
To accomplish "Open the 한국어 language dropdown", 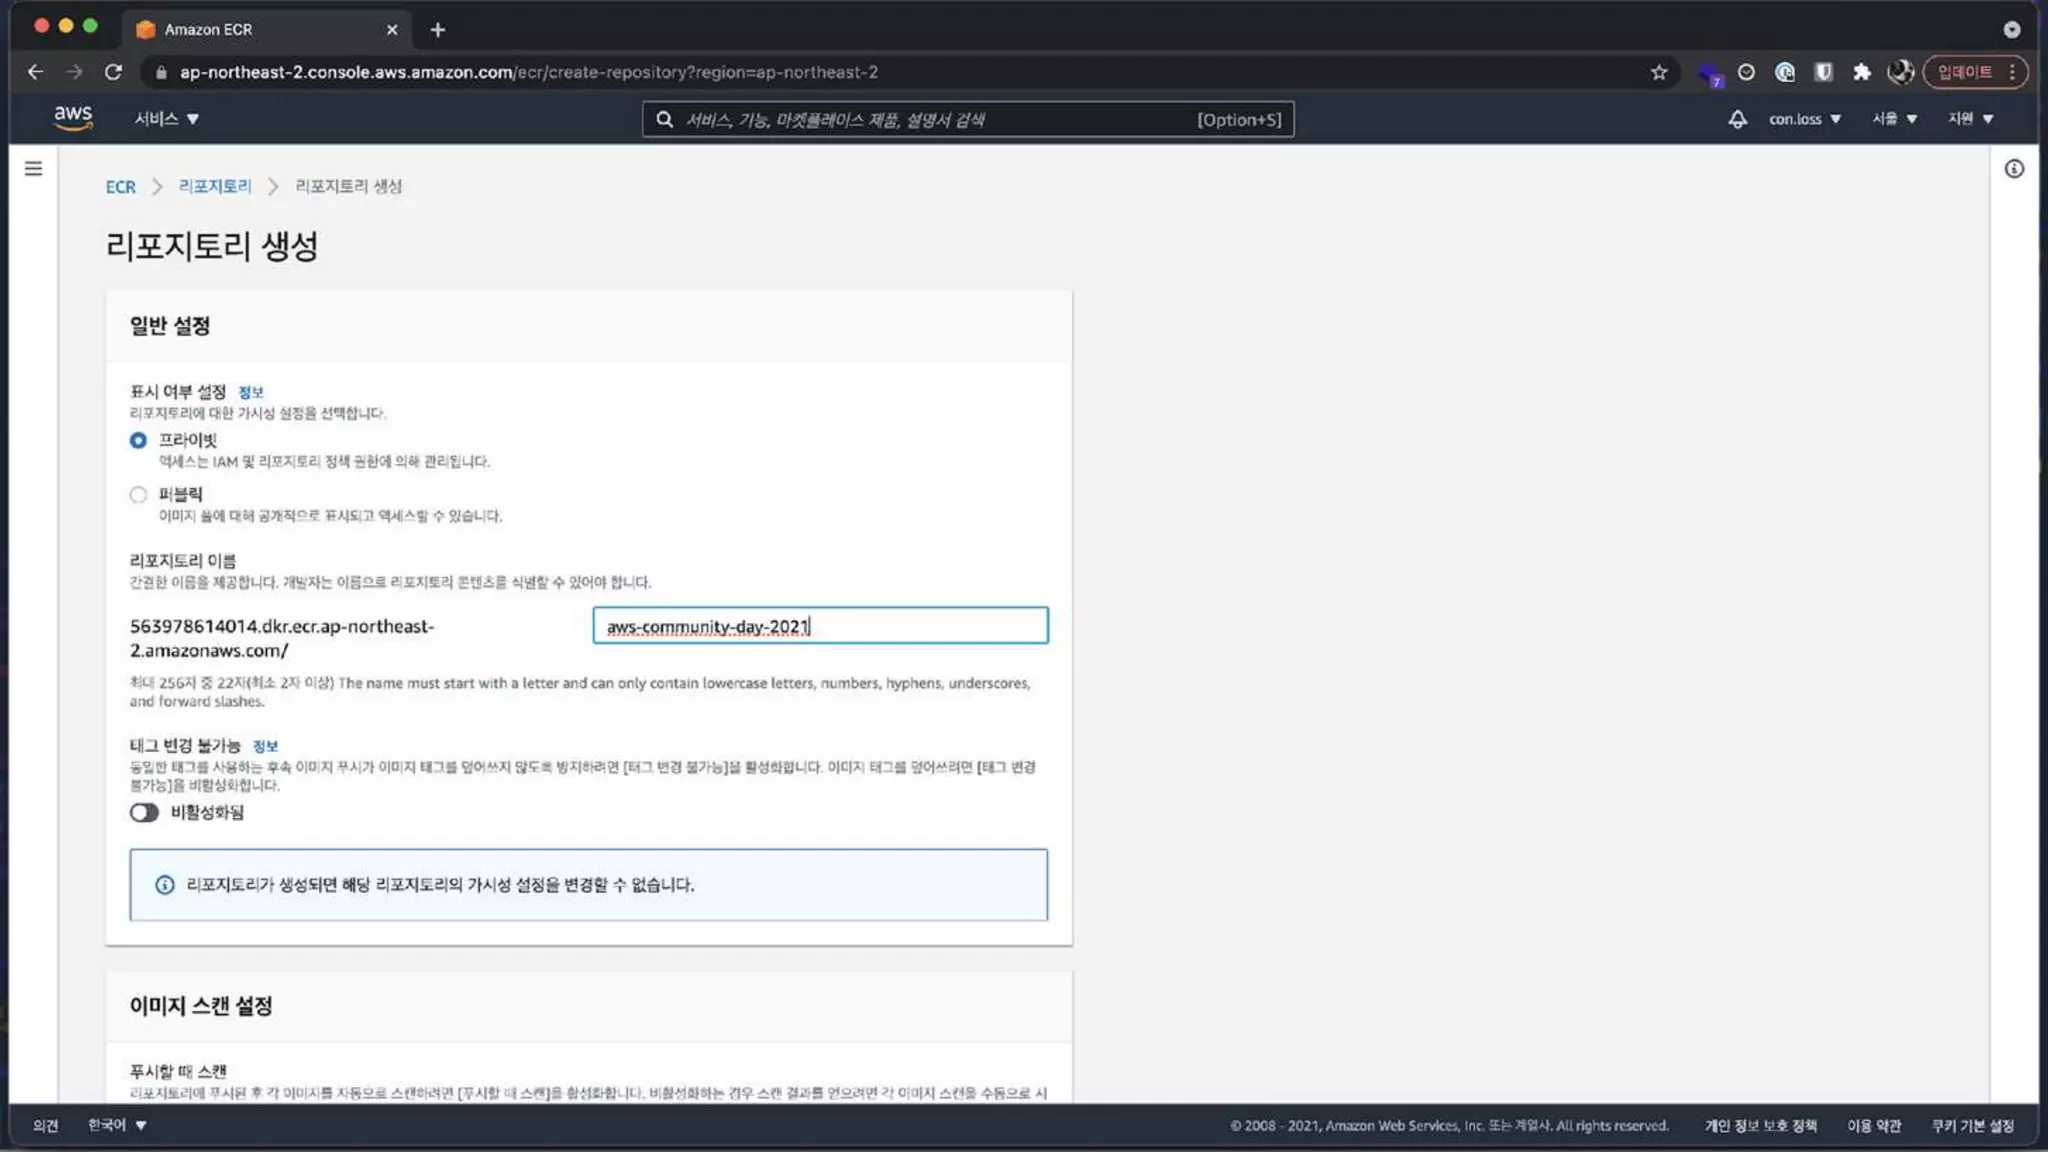I will (x=117, y=1125).
